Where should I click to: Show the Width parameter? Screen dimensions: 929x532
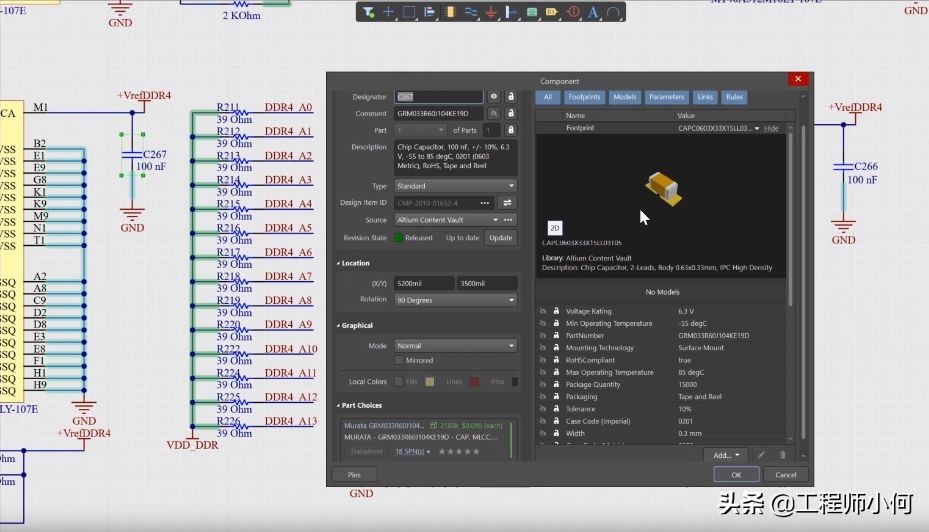[543, 433]
